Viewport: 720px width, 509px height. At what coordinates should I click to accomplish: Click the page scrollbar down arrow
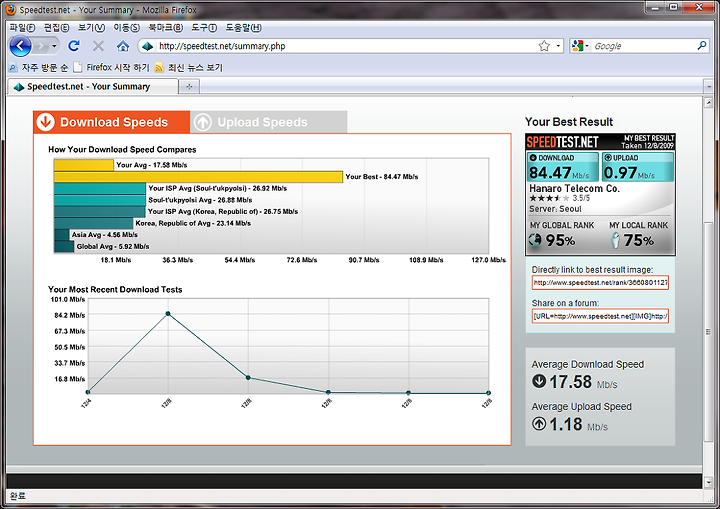[708, 482]
